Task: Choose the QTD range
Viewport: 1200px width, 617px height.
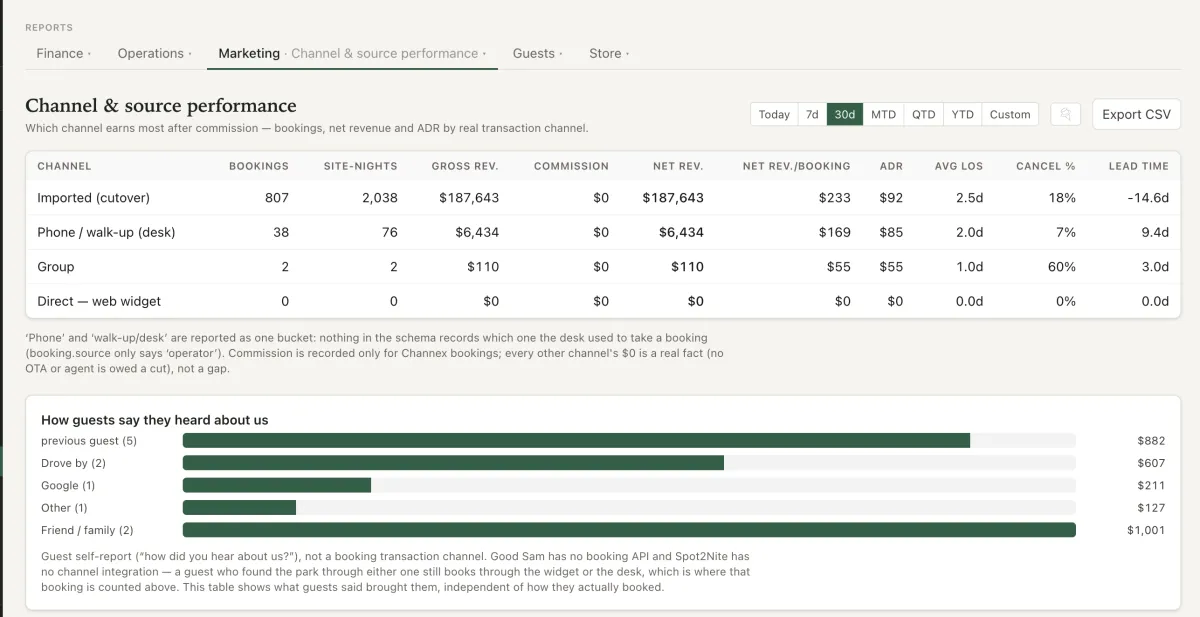Action: (924, 114)
